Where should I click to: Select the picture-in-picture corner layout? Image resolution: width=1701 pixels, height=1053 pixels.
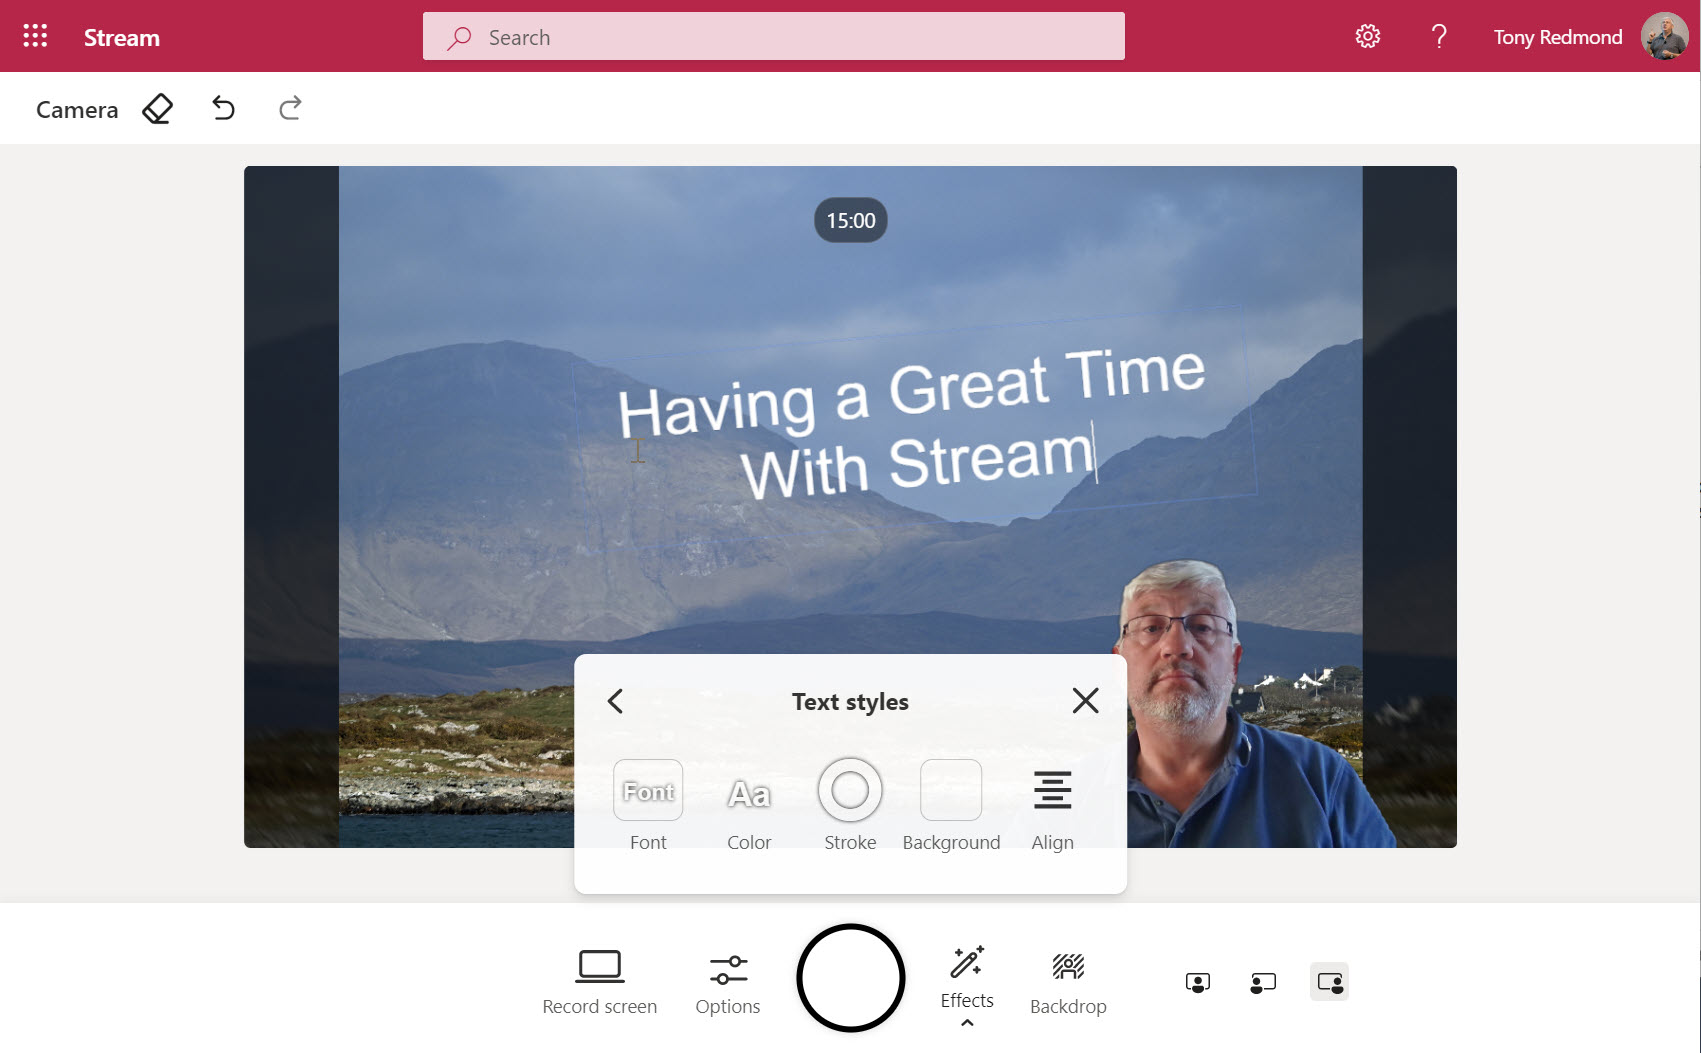pos(1329,982)
